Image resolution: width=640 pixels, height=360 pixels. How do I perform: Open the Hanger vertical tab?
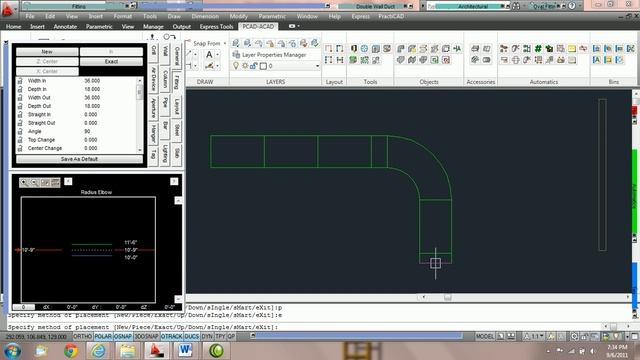tap(153, 133)
